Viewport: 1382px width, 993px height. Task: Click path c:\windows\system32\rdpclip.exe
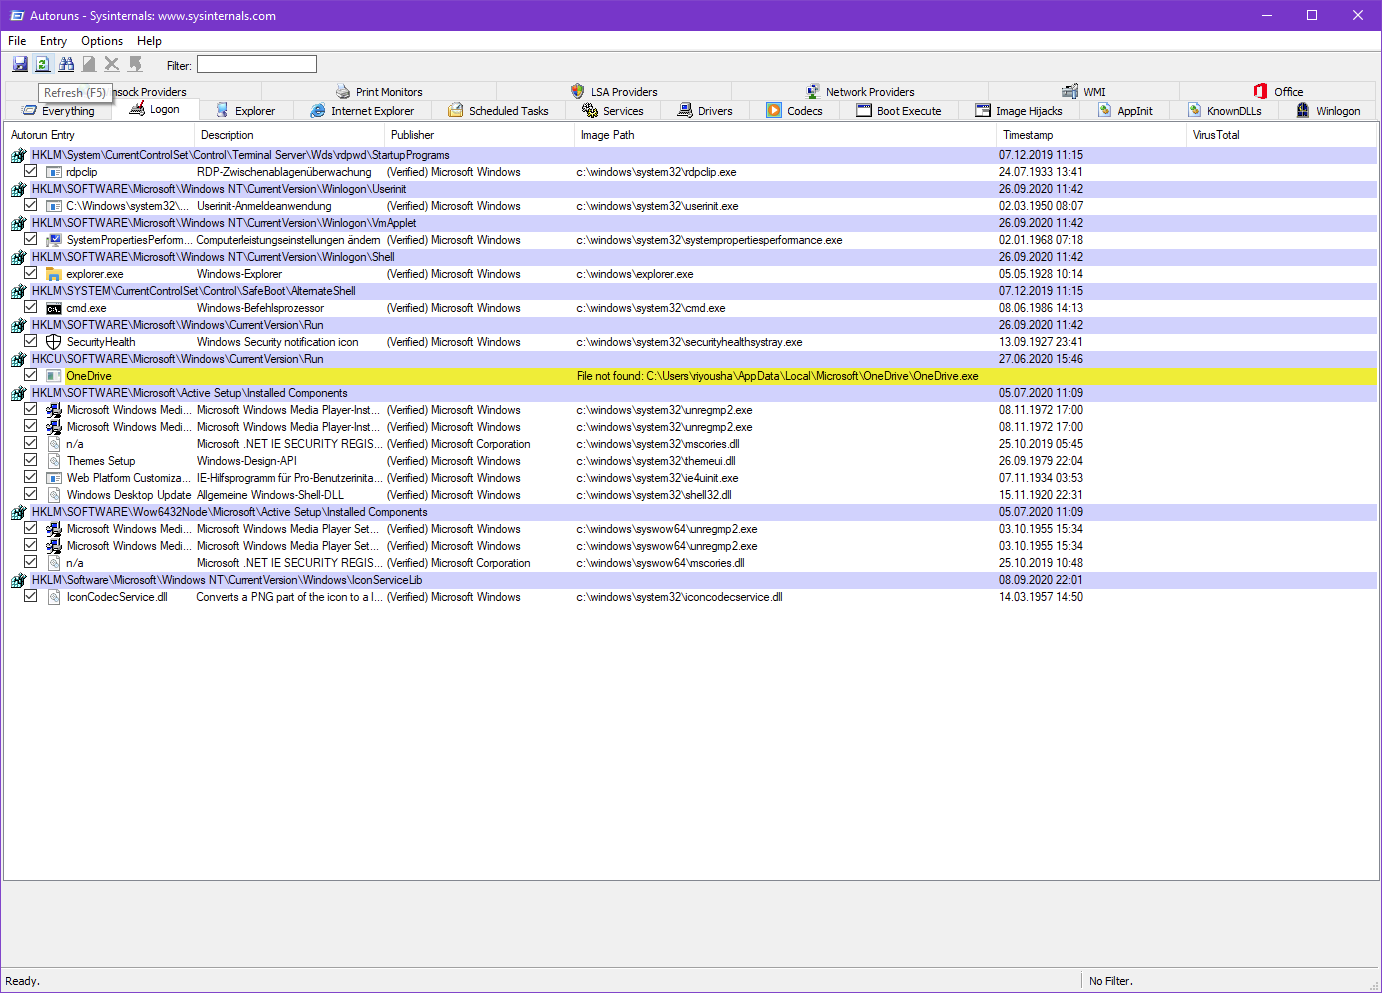pyautogui.click(x=656, y=172)
